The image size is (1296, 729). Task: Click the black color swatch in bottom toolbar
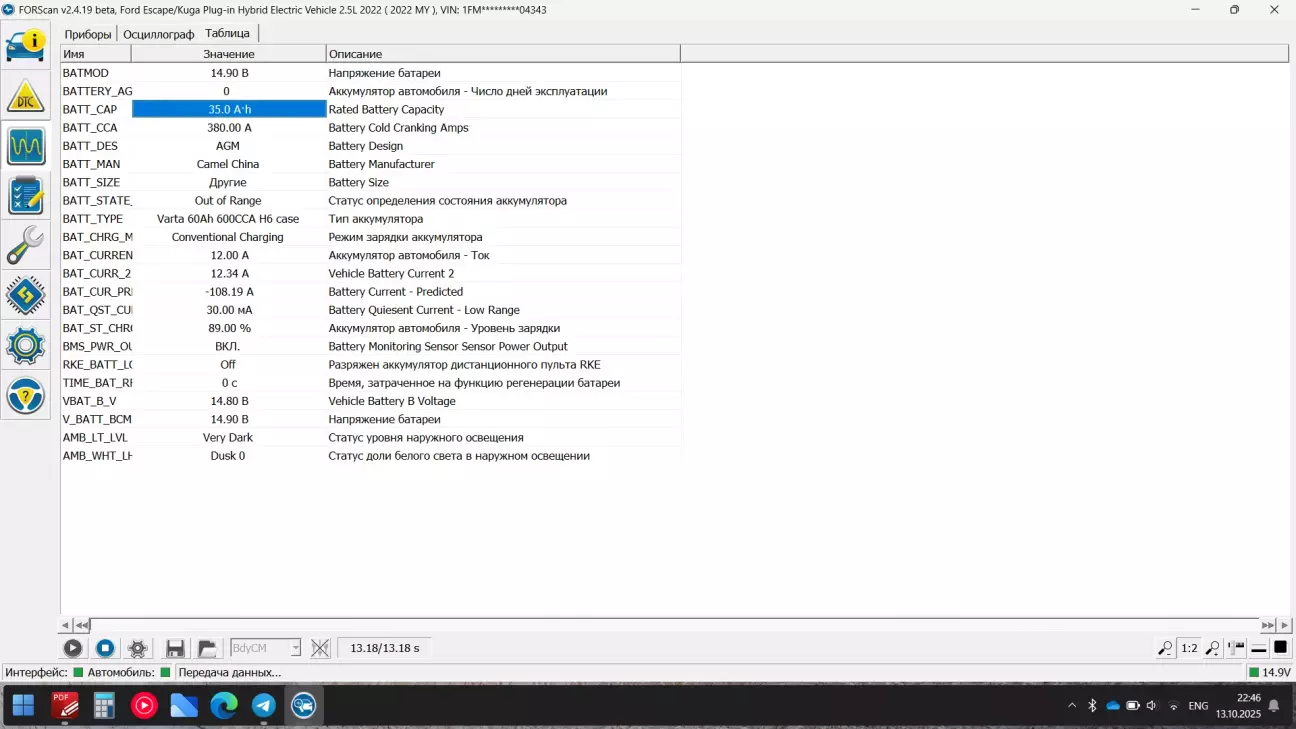(x=1280, y=647)
